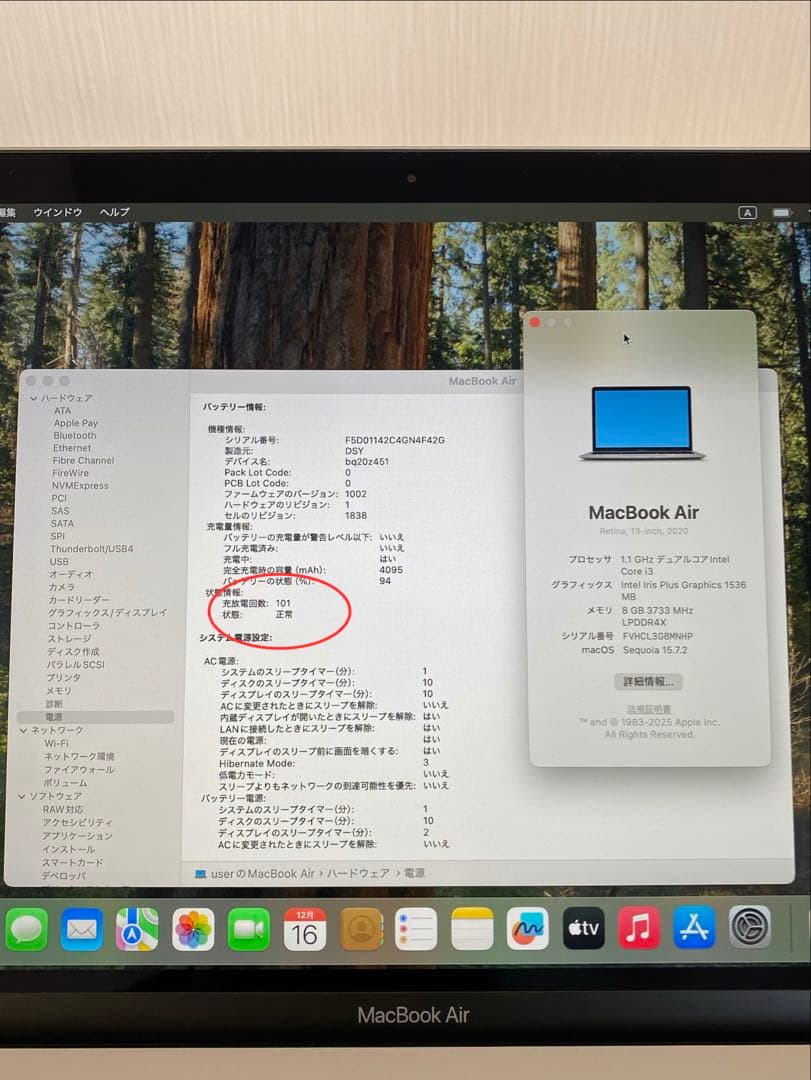The image size is (811, 1080).
Task: Open the Notes app
Action: [471, 930]
